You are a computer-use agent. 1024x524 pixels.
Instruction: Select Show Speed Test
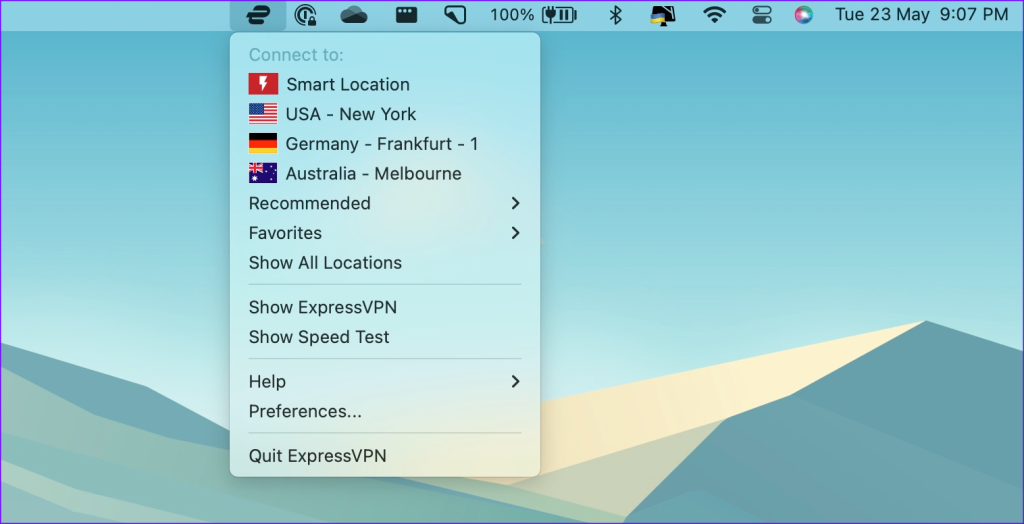(x=385, y=337)
